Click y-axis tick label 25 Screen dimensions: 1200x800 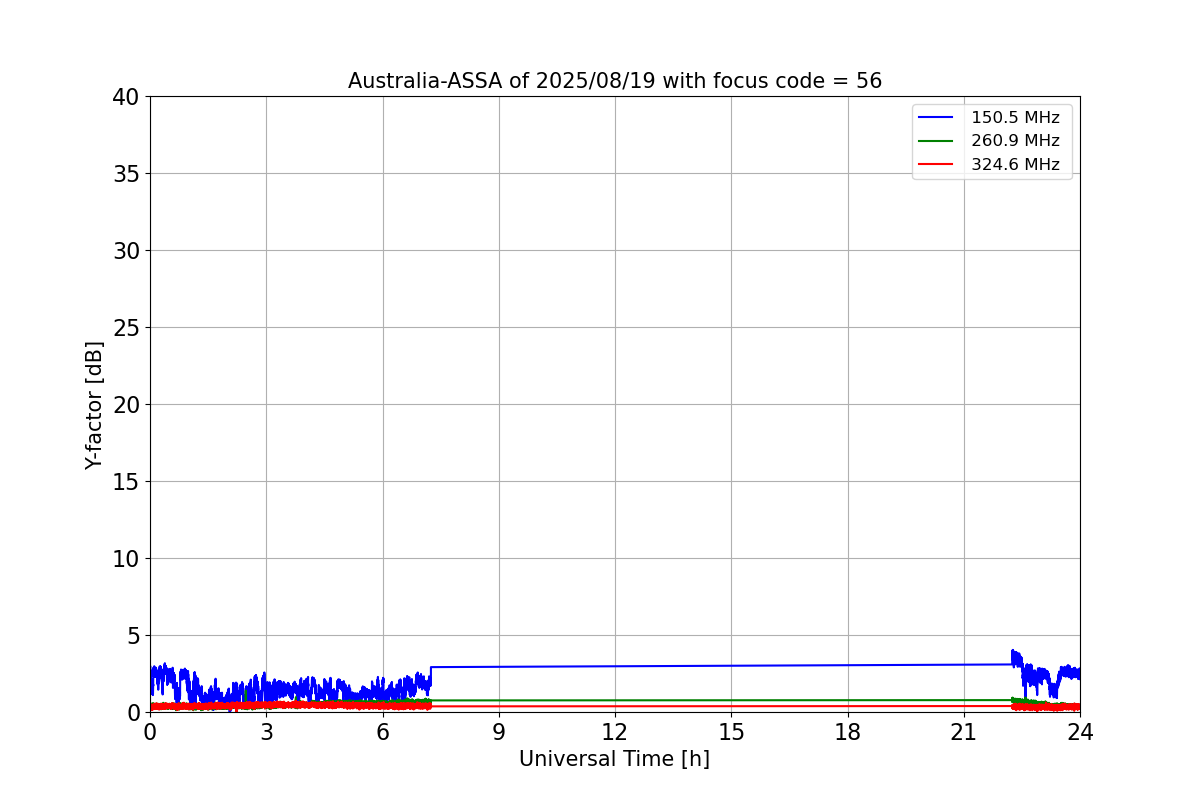click(x=125, y=328)
